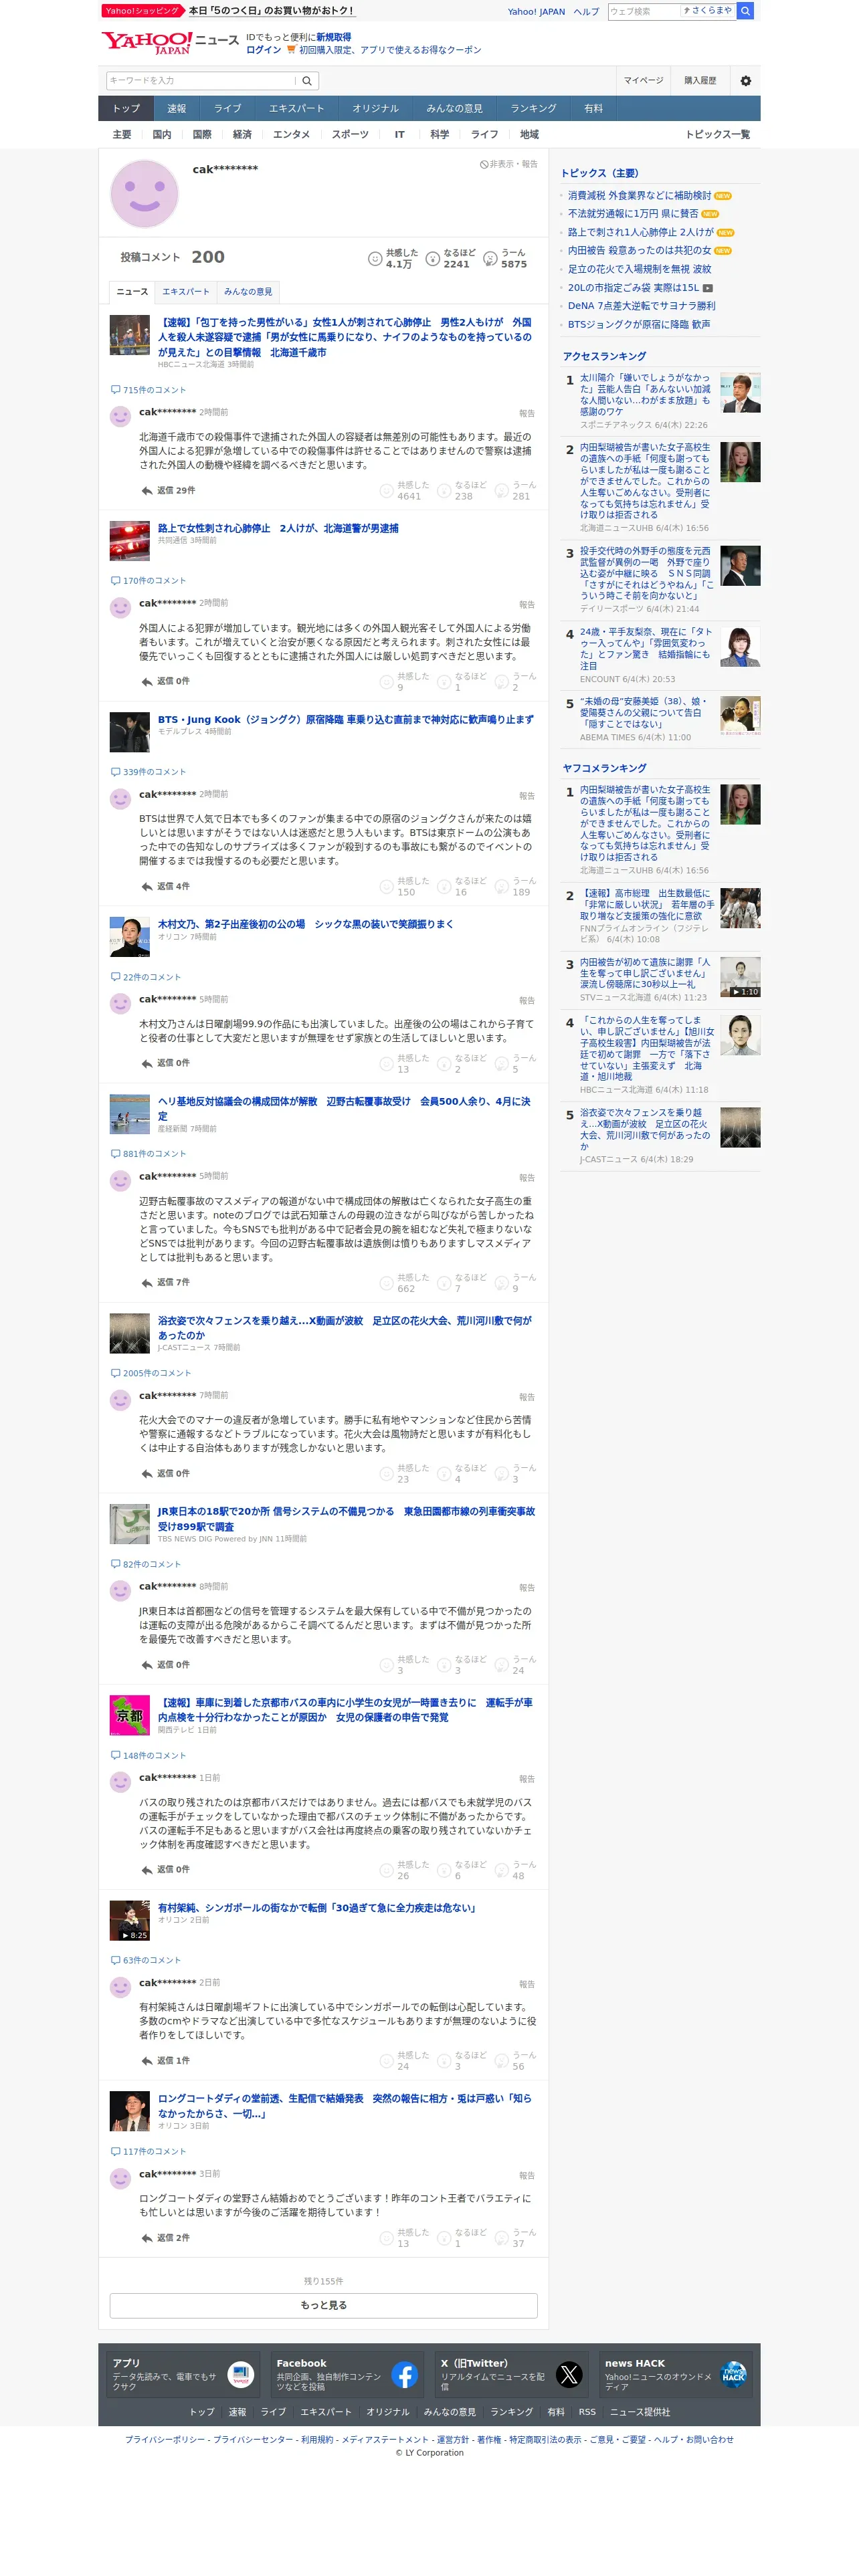Image resolution: width=859 pixels, height=2576 pixels.
Task: Click the reply arrow icon beside 返信 7件
Action: click(x=147, y=1283)
